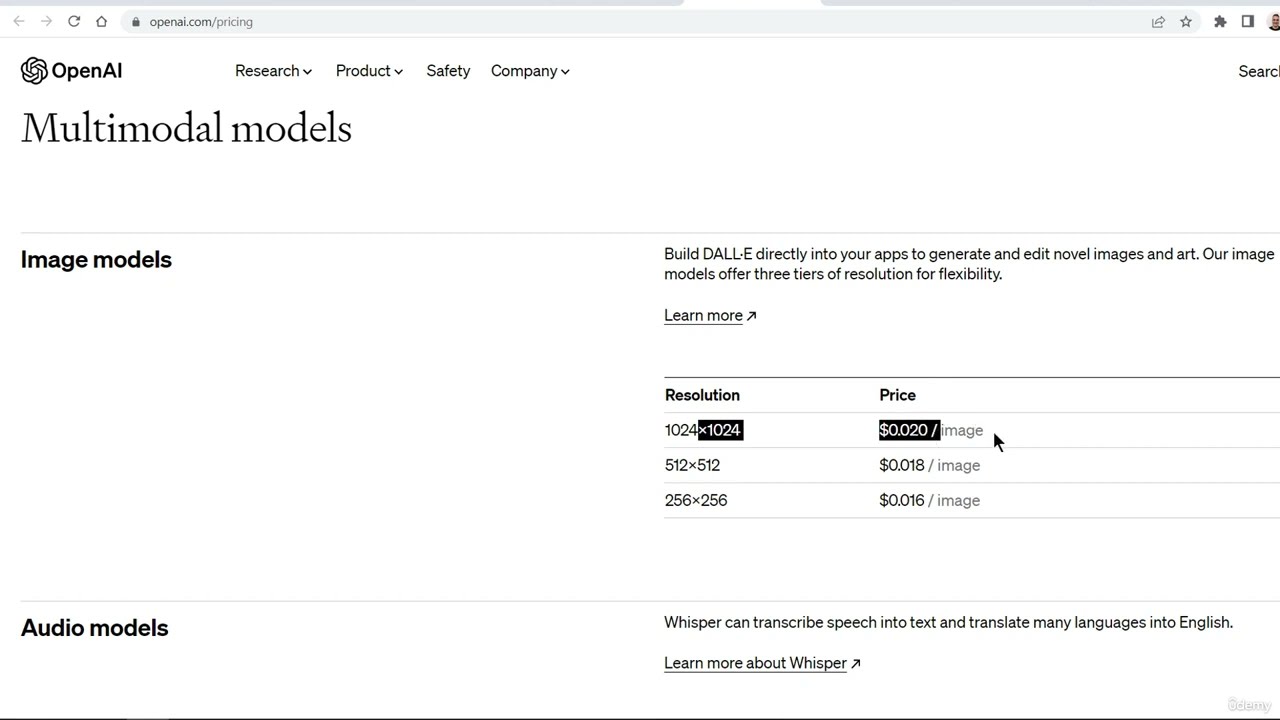
Task: Go back with browser back arrow
Action: click(x=18, y=21)
